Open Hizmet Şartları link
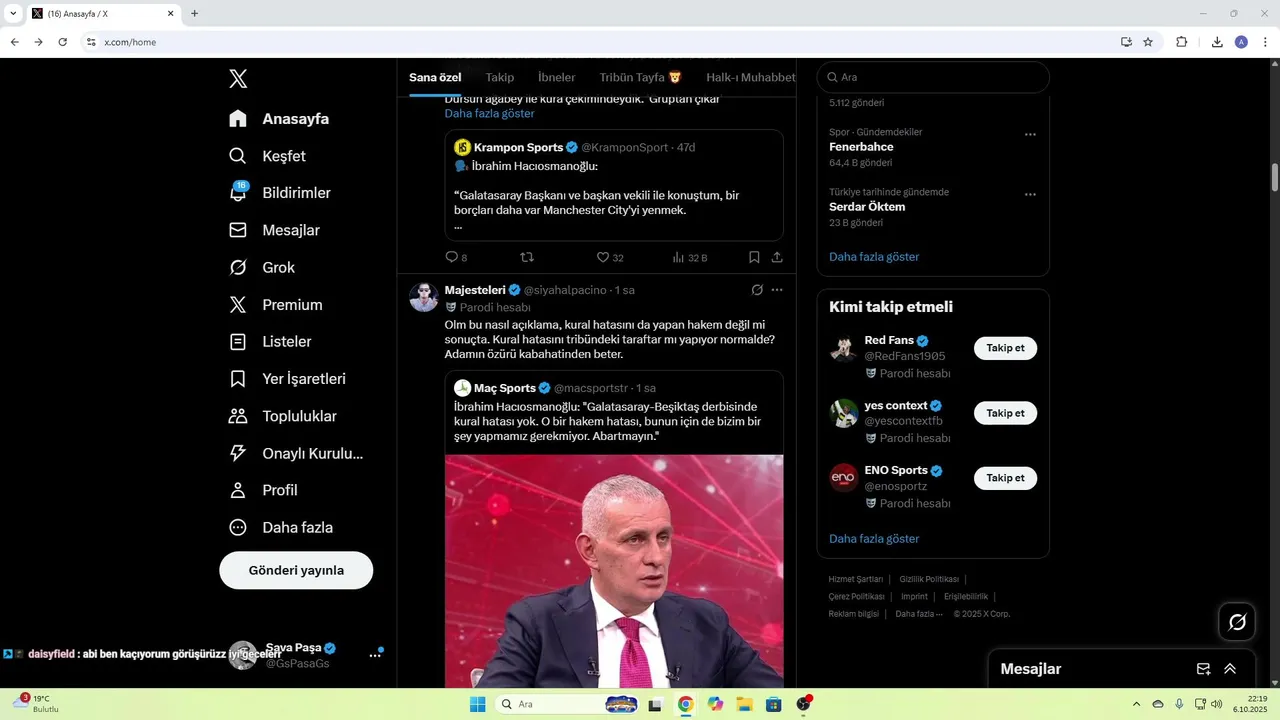 click(856, 579)
